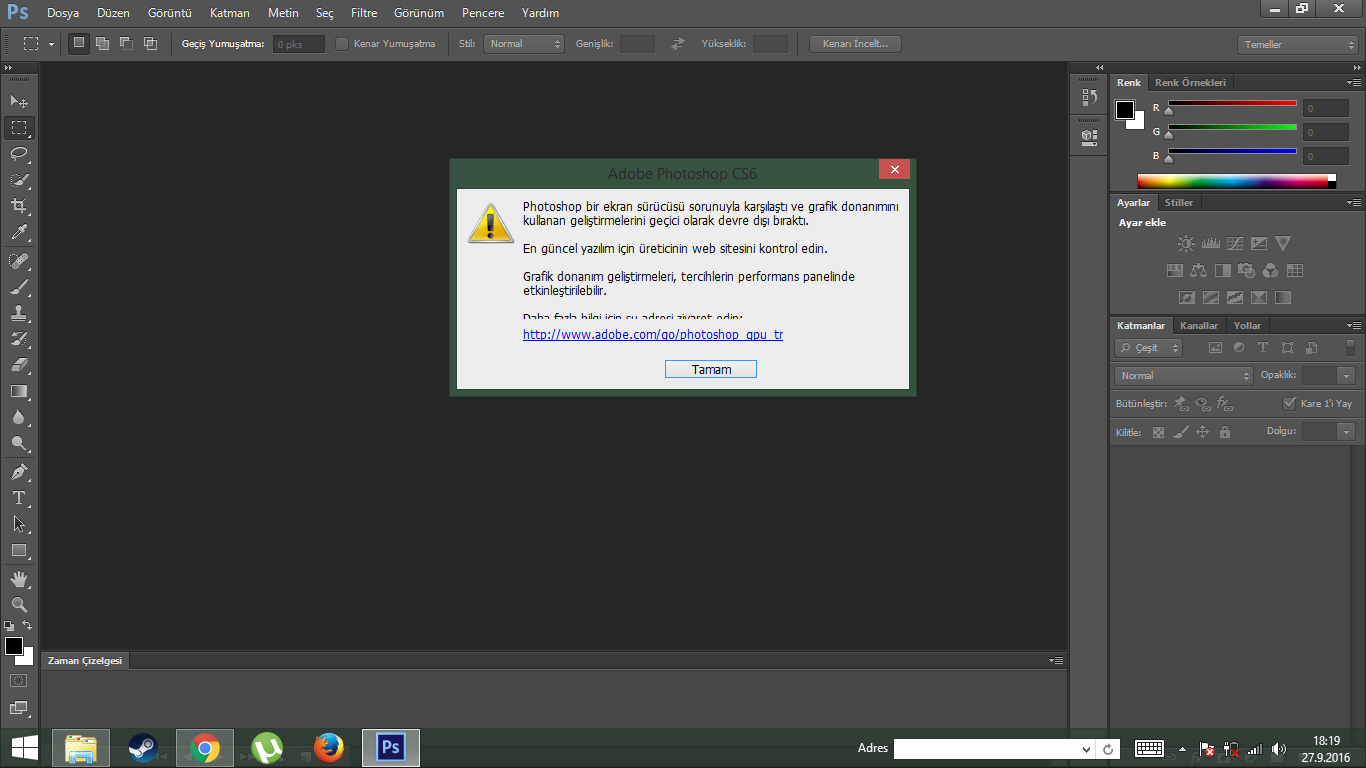Select the Path Selection tool
1366x768 pixels.
coord(19,524)
